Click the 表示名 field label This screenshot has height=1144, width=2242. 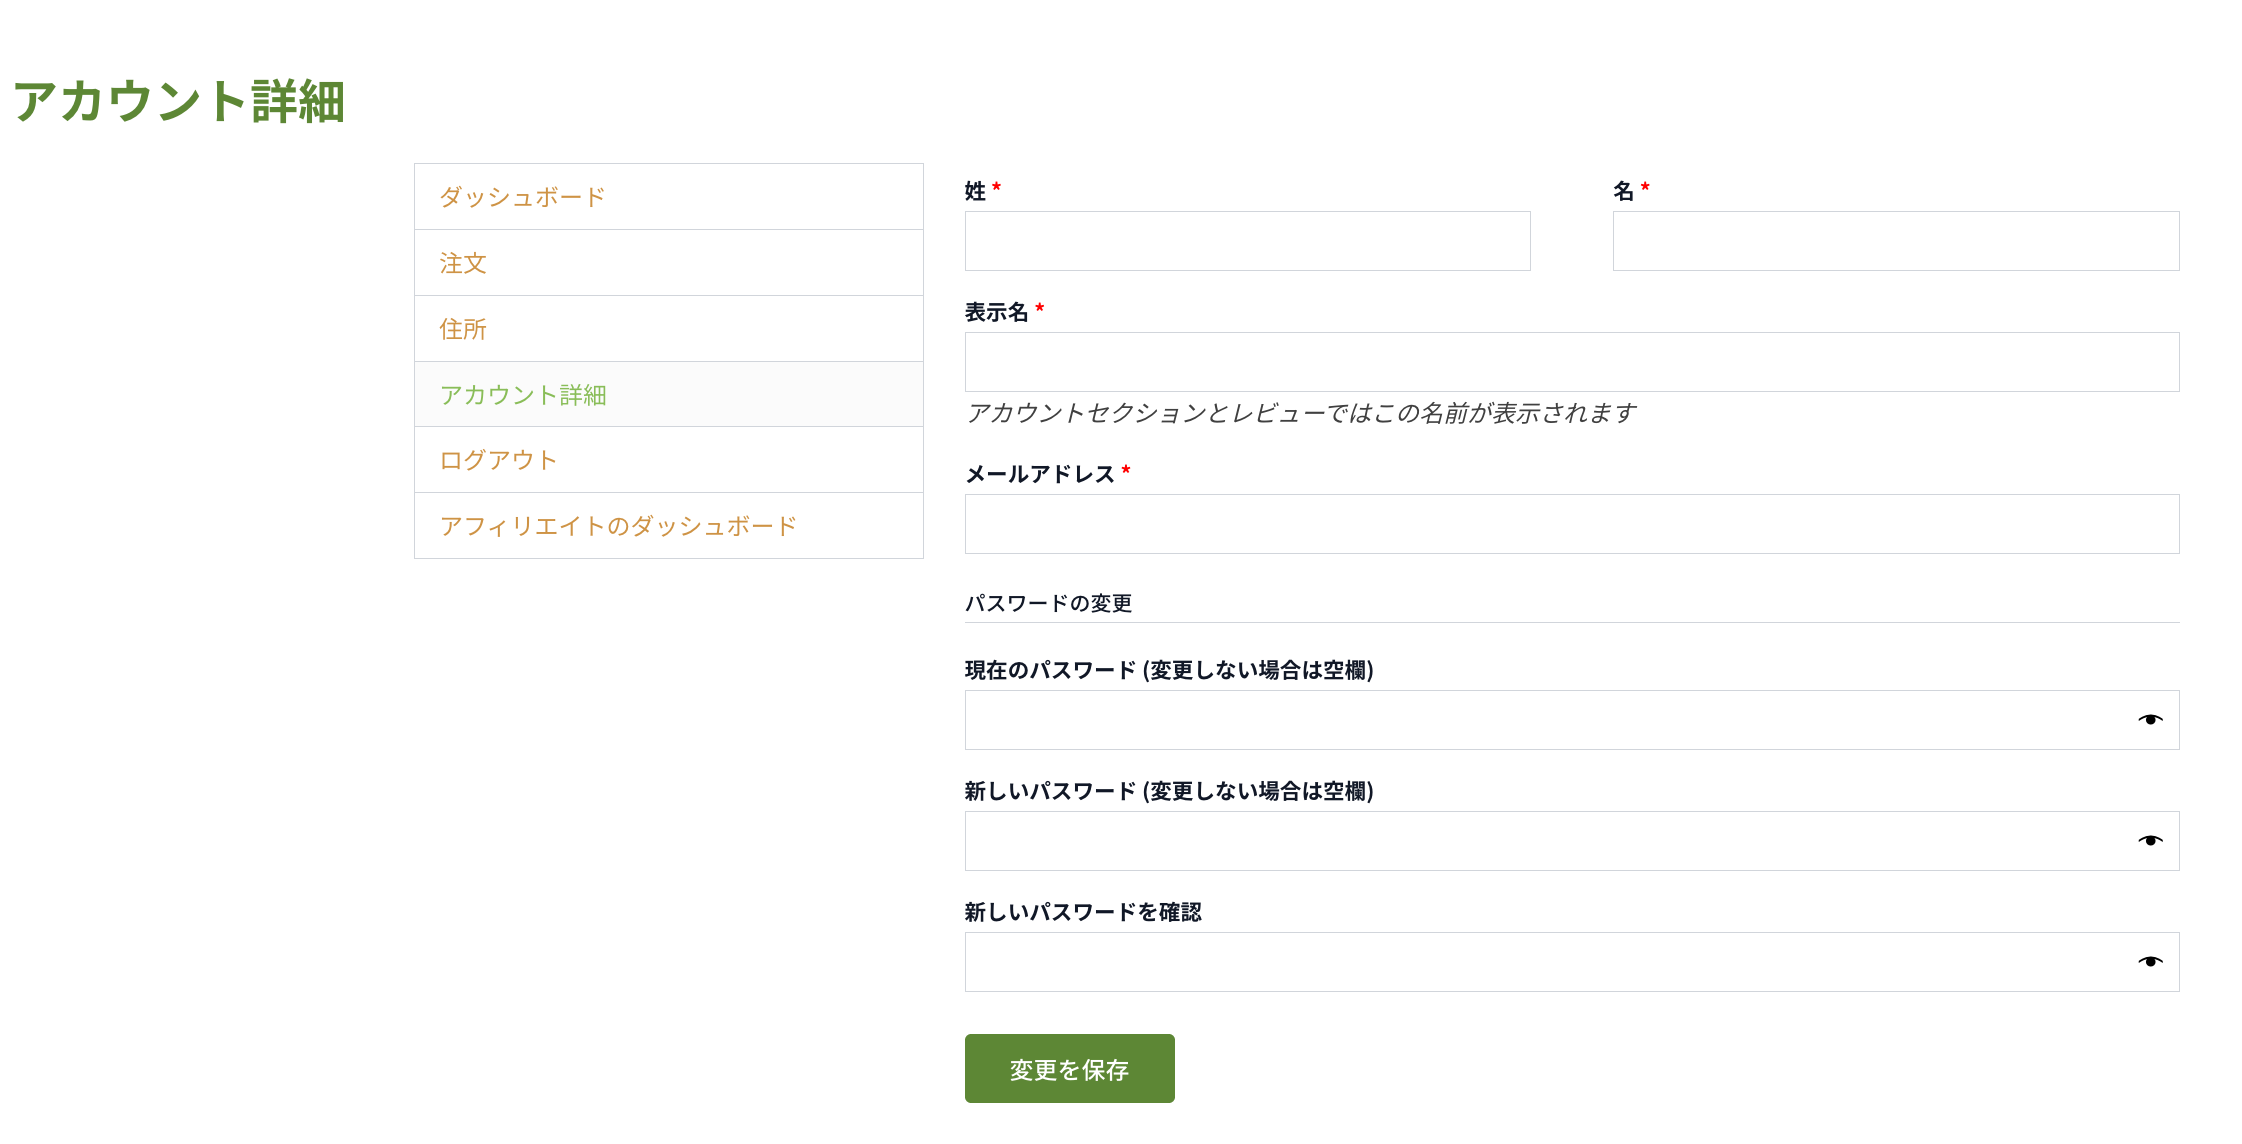(996, 312)
